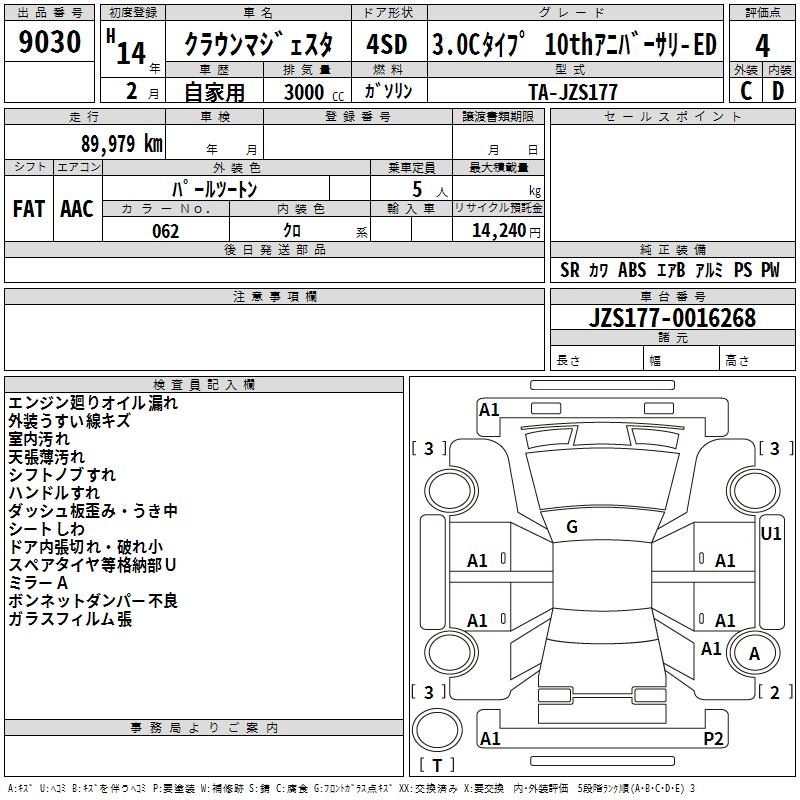Click the lot number 9030
Image resolution: width=800 pixels, height=800 pixels.
pos(49,41)
